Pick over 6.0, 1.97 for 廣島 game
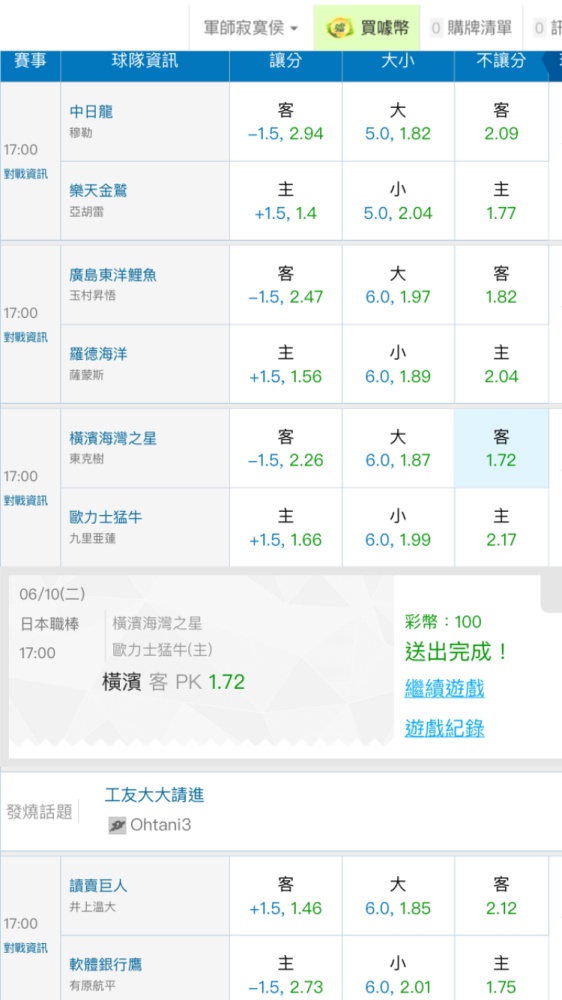The image size is (562, 1000). [x=398, y=285]
